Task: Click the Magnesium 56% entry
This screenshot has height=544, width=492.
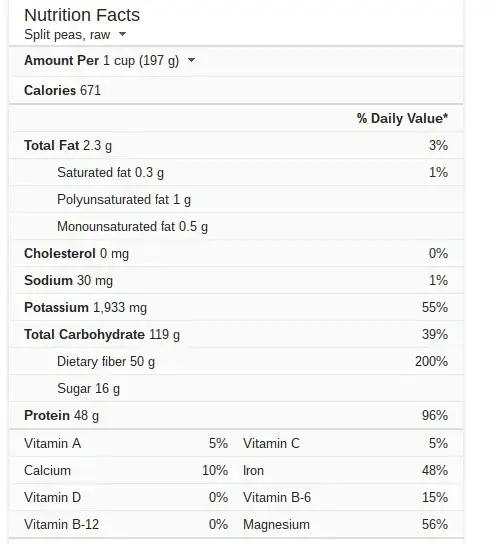Action: pyautogui.click(x=345, y=524)
